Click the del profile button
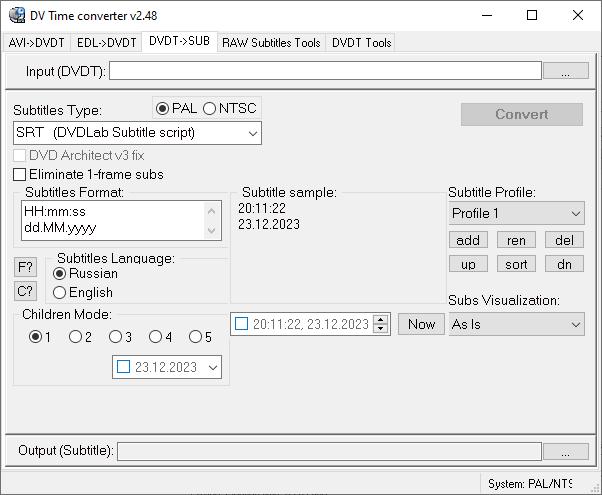The image size is (602, 495). pos(564,240)
